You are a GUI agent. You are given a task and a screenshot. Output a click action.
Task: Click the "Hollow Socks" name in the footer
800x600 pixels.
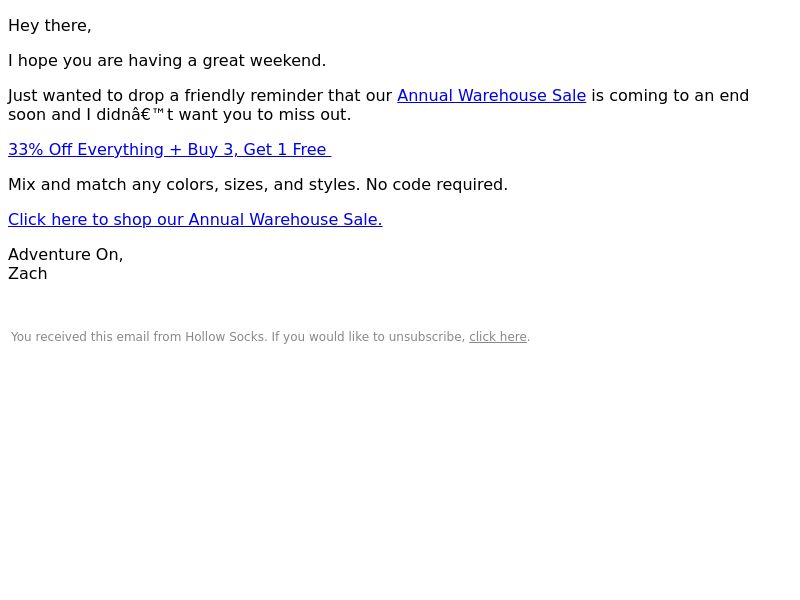coord(226,337)
